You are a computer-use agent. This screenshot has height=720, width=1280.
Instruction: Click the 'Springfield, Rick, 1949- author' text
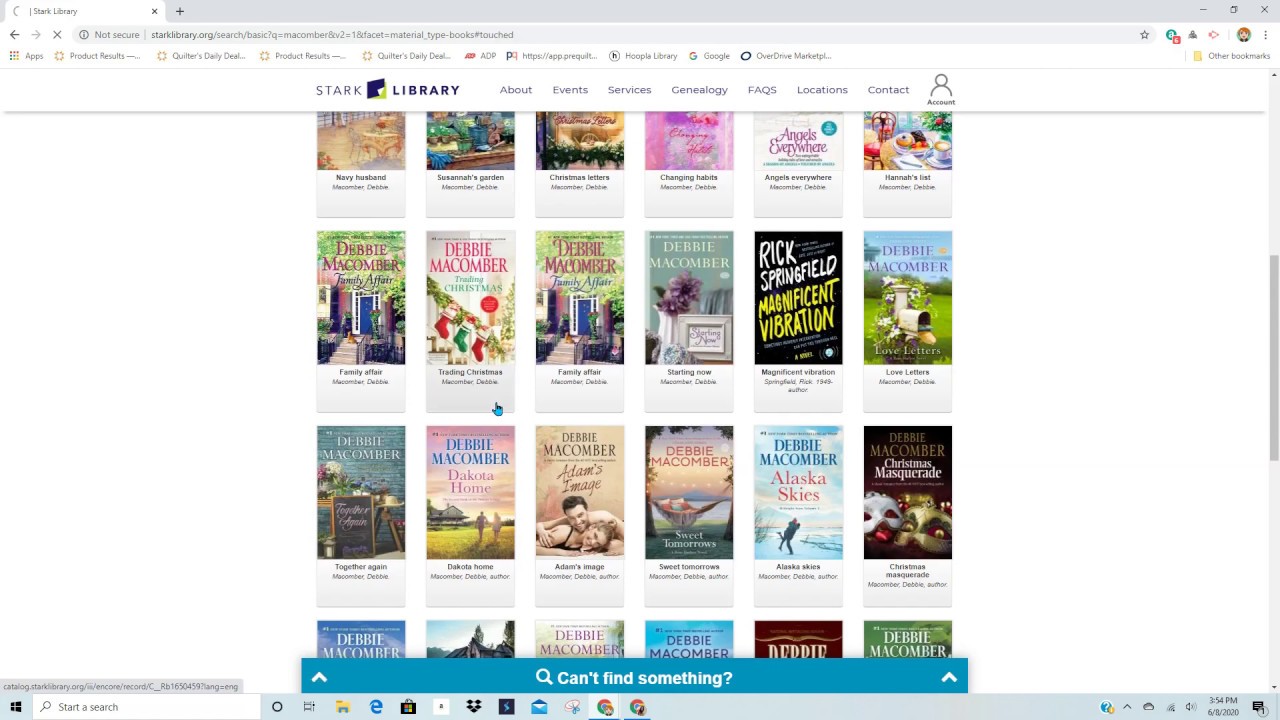pyautogui.click(x=798, y=386)
